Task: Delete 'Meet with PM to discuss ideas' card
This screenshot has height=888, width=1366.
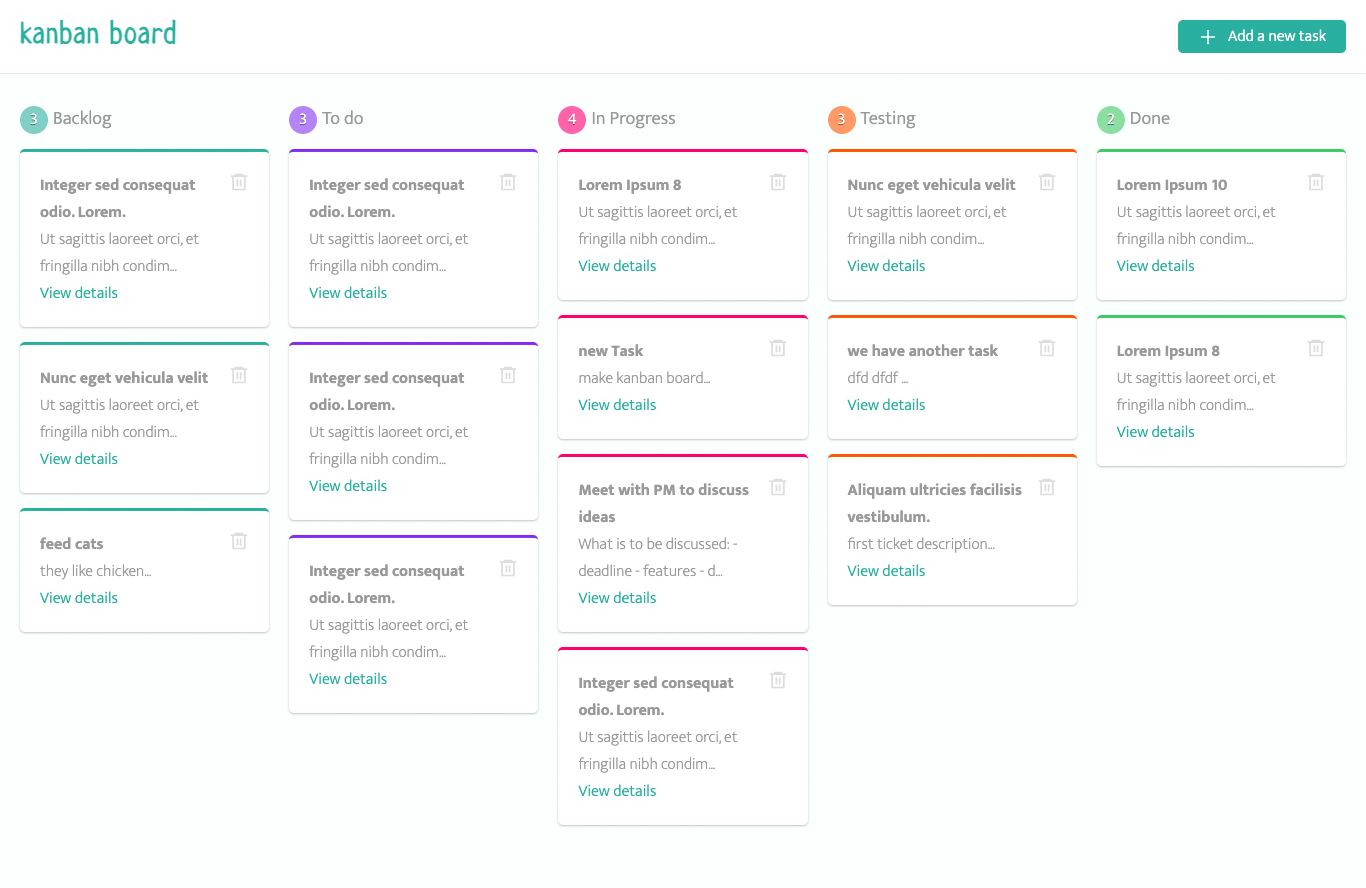Action: 778,487
